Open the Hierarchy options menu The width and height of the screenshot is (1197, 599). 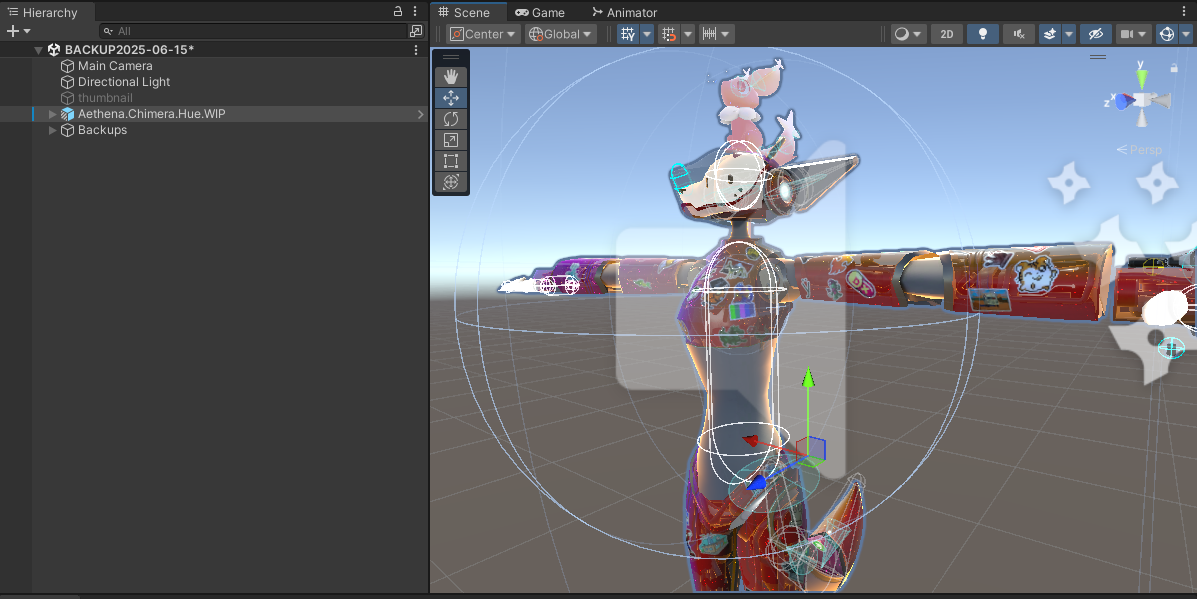coord(415,12)
